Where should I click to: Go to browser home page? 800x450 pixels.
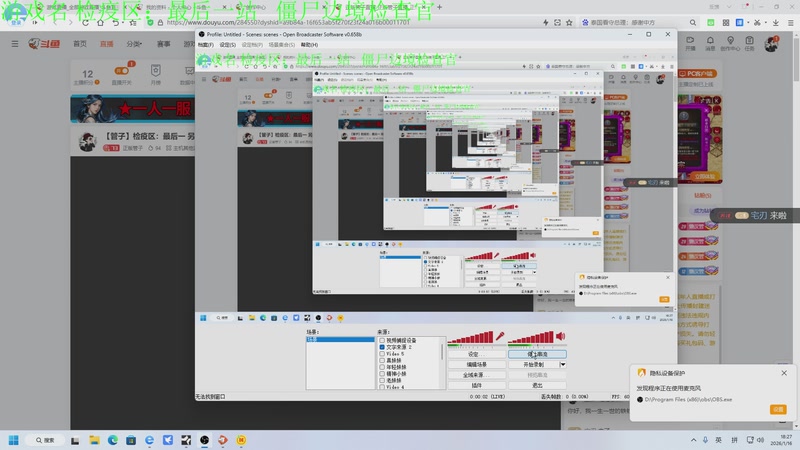[x=101, y=22]
